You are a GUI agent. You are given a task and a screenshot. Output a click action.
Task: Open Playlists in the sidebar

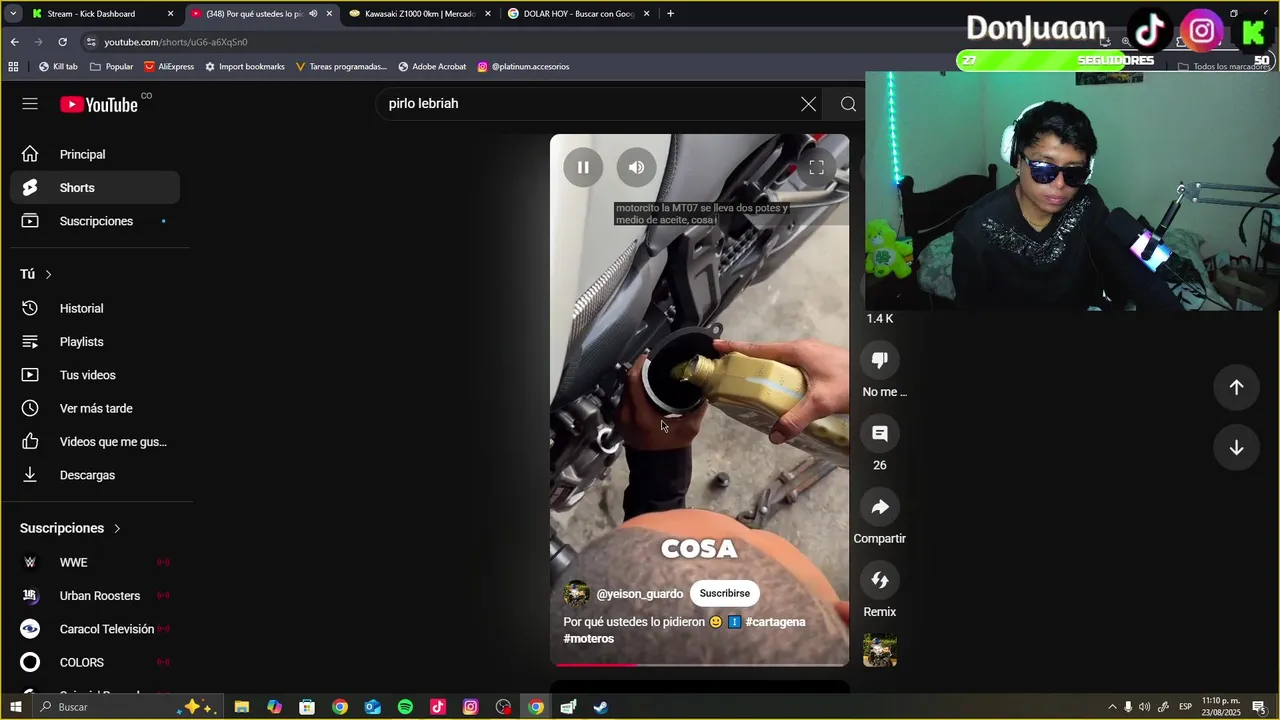pos(95,342)
